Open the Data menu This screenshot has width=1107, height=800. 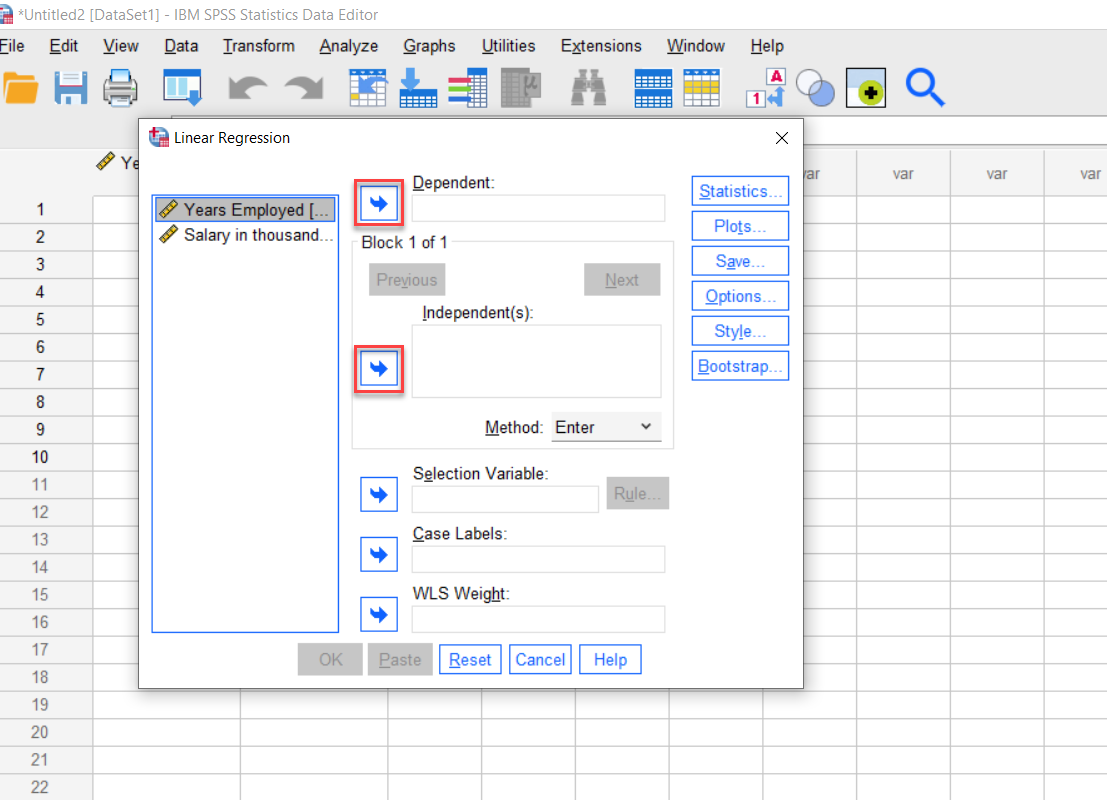(181, 46)
